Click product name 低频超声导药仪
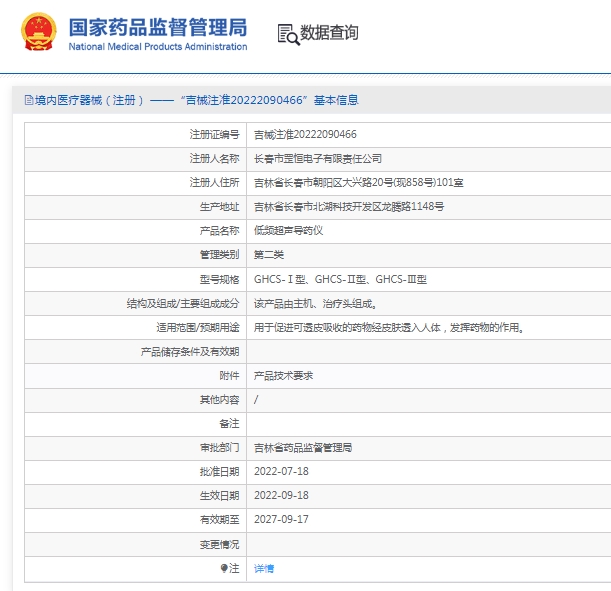 [288, 231]
